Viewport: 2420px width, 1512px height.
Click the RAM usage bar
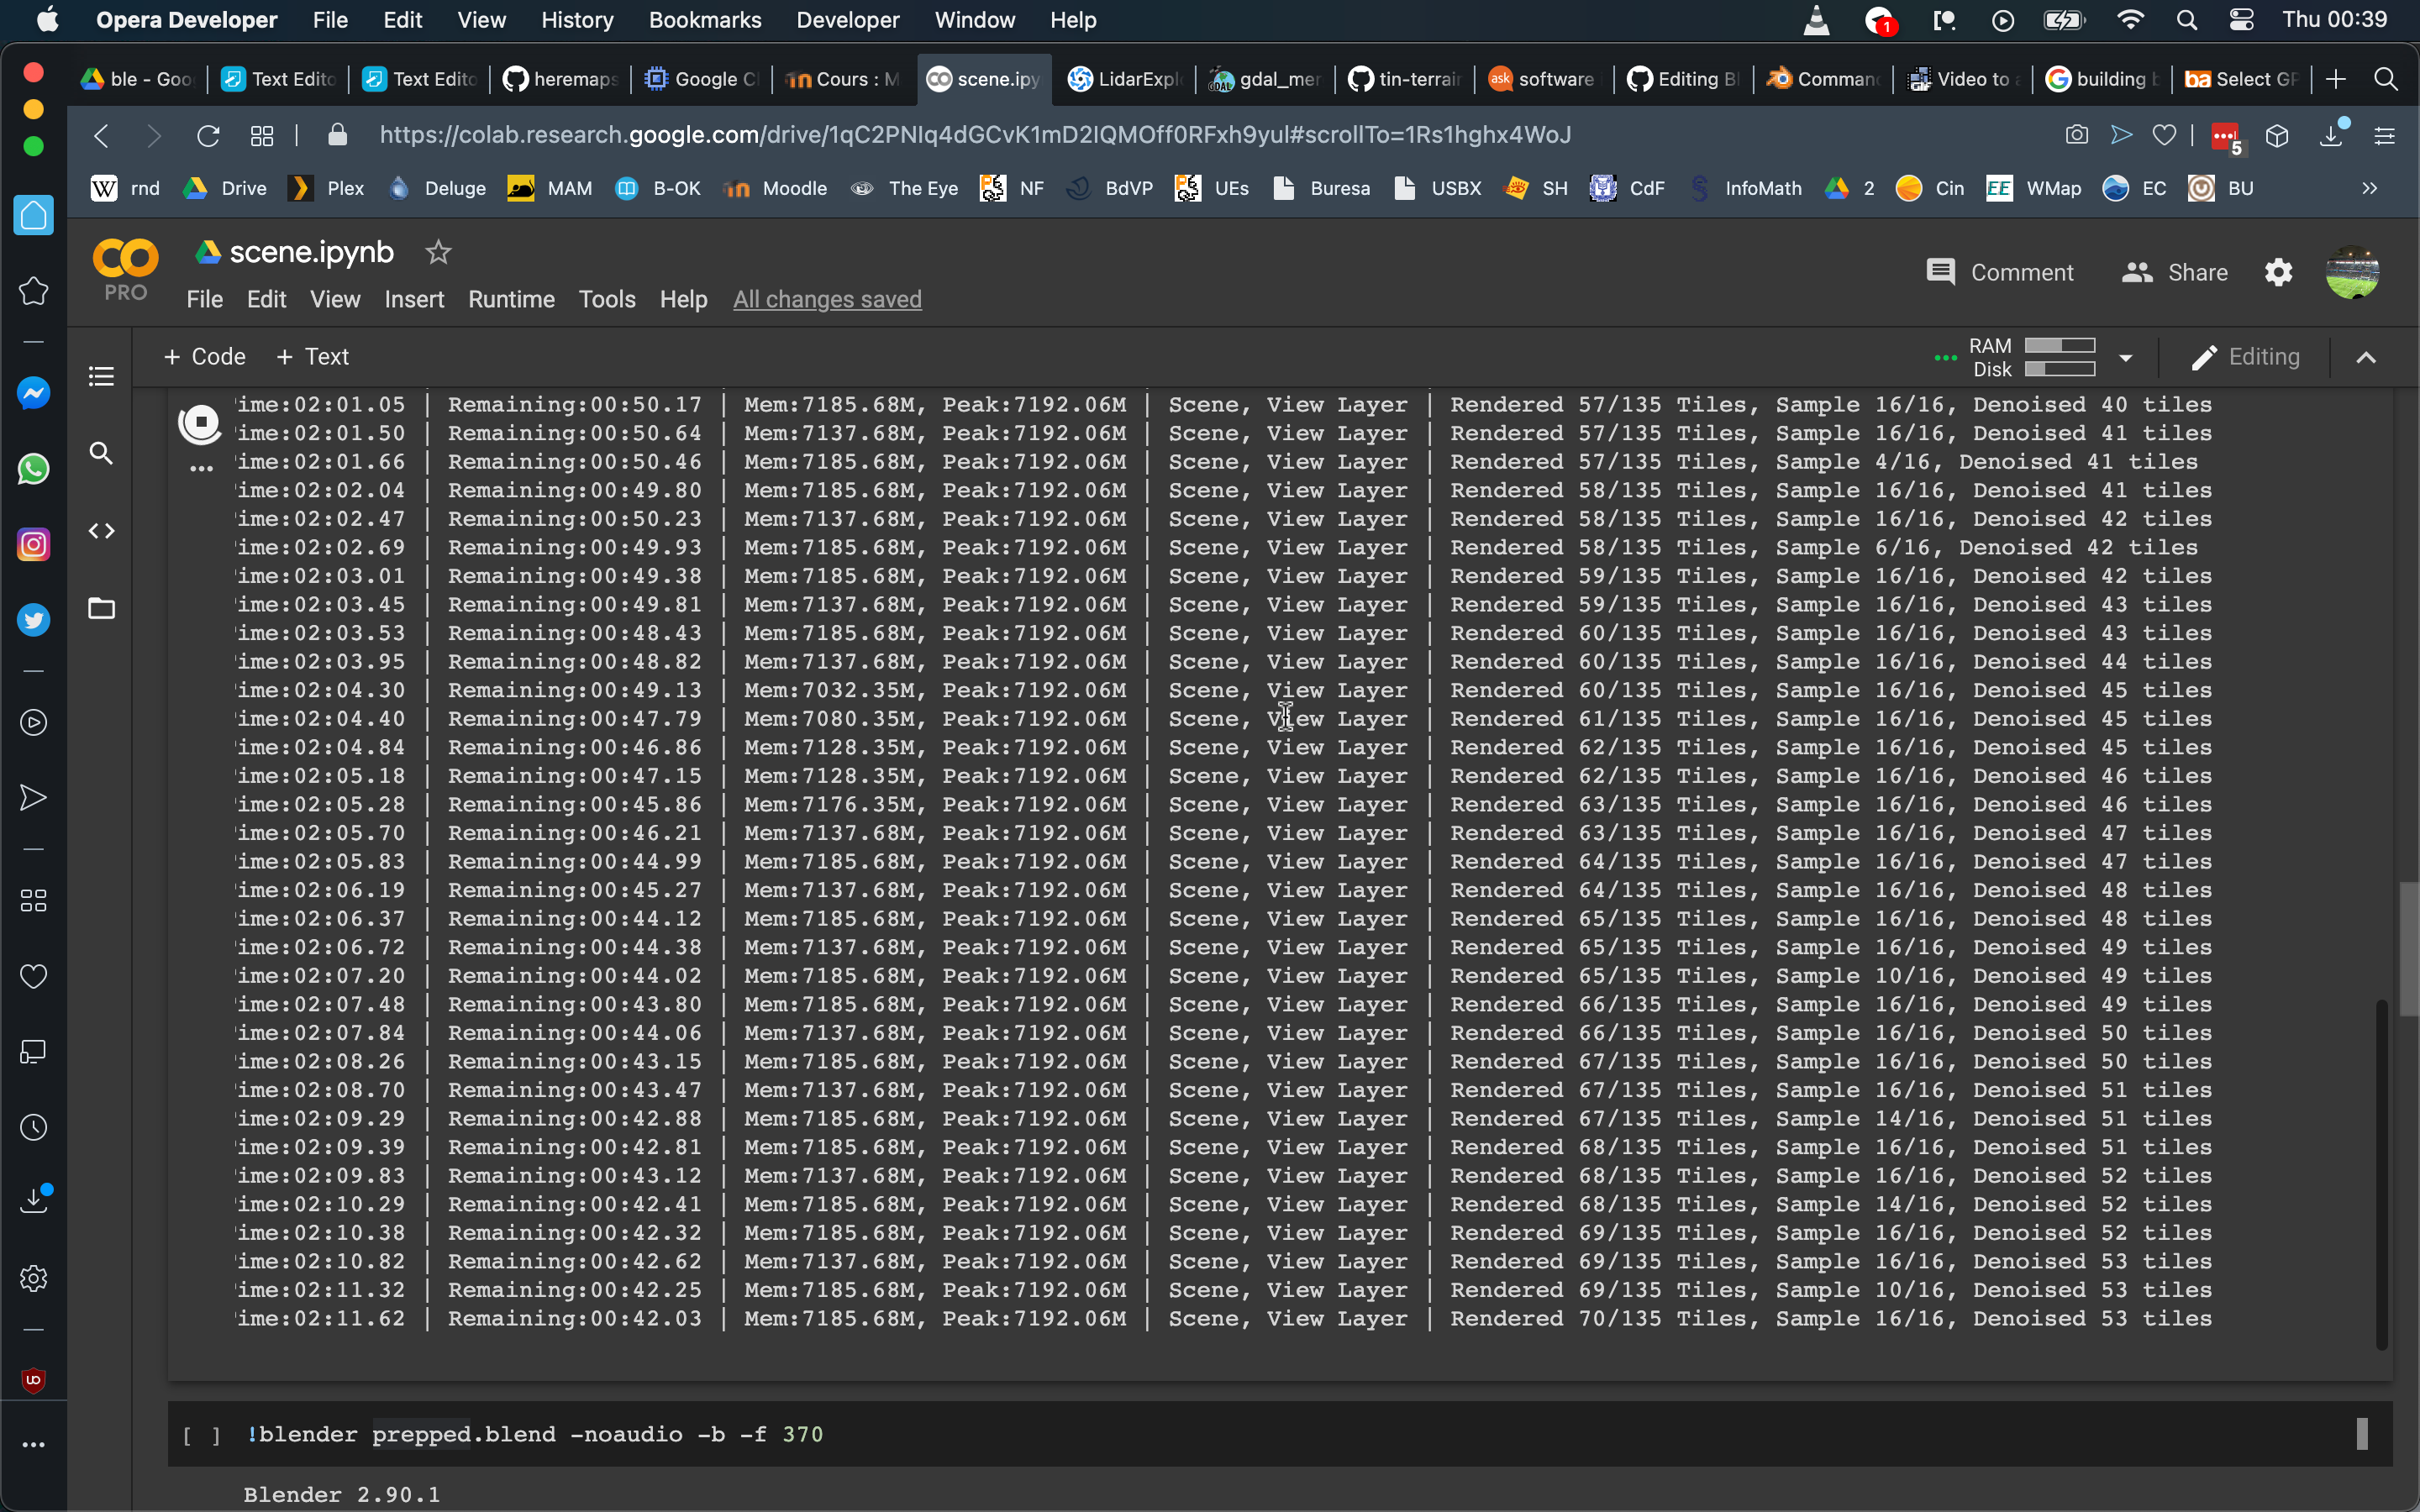pyautogui.click(x=2059, y=345)
